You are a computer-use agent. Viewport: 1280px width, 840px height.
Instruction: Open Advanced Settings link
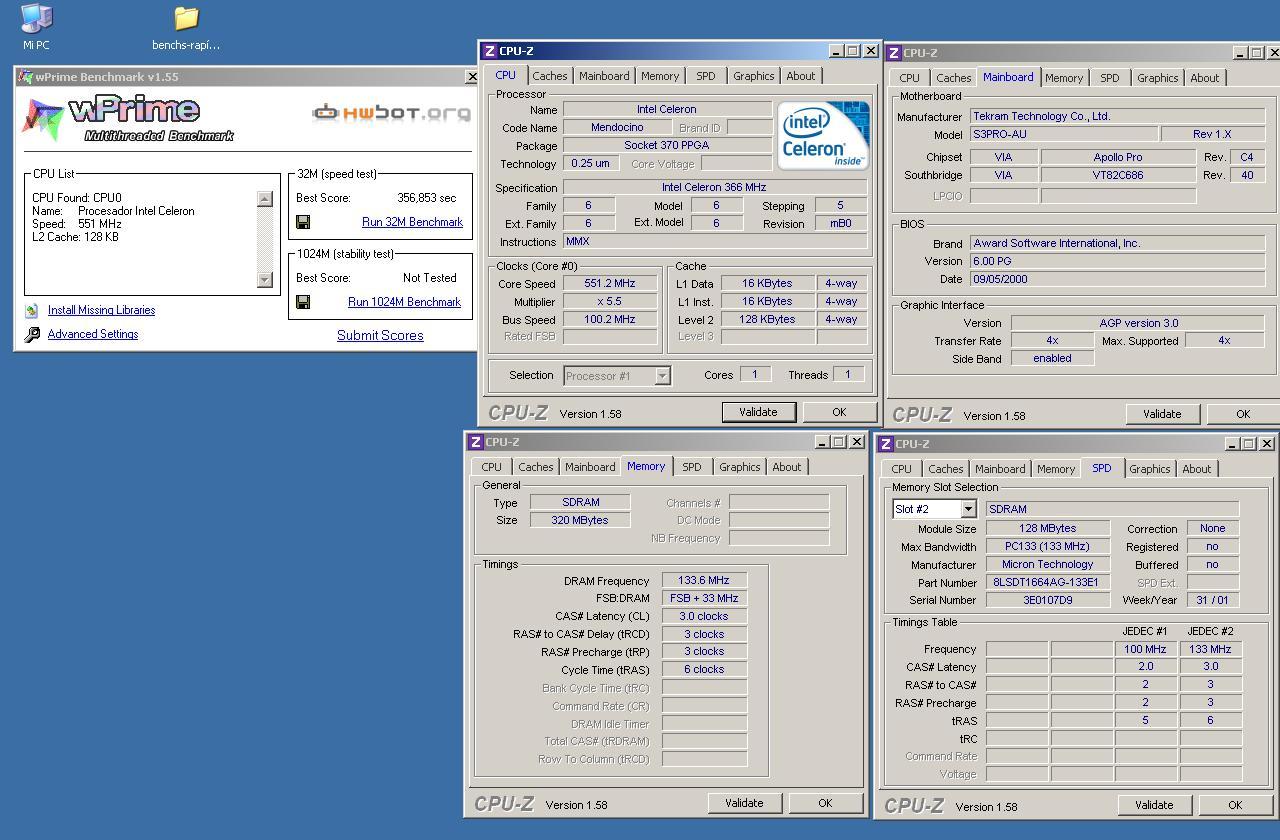(x=93, y=335)
